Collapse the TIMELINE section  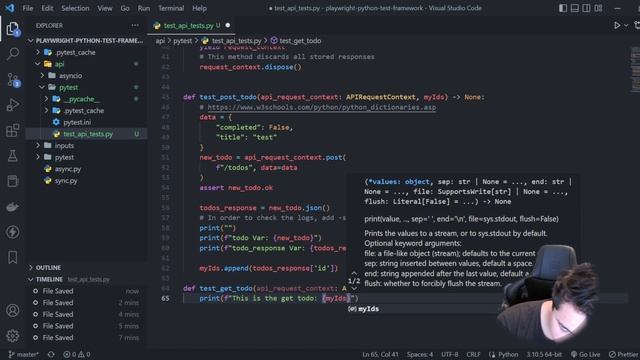coord(86,279)
